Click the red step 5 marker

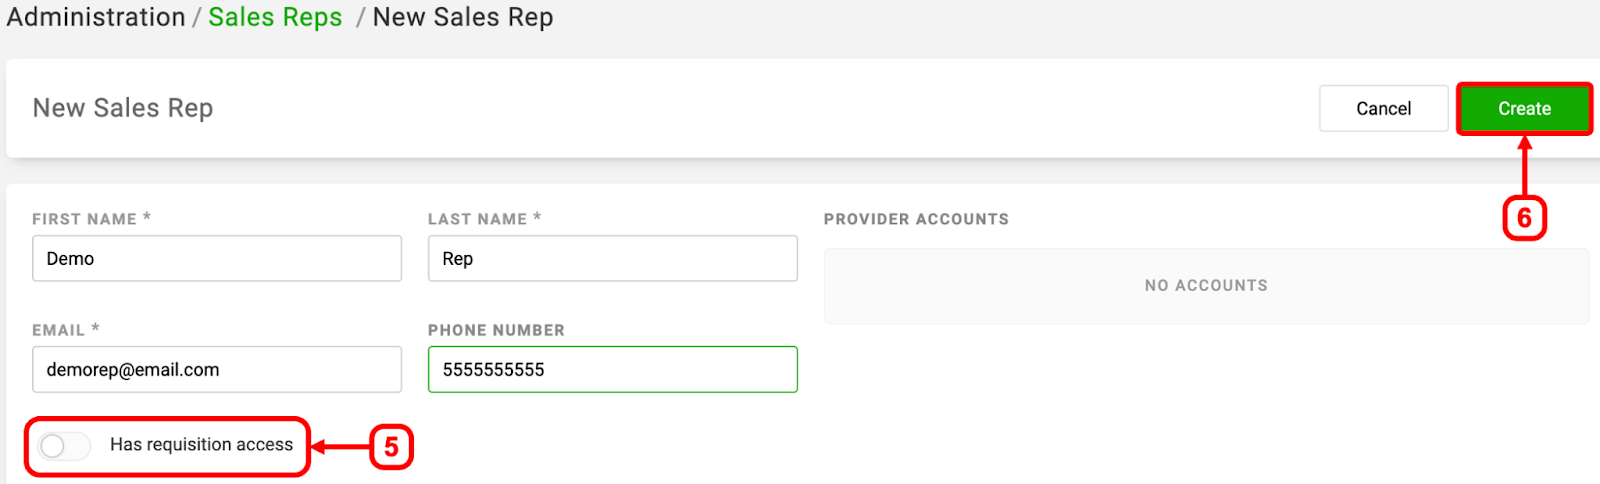391,447
